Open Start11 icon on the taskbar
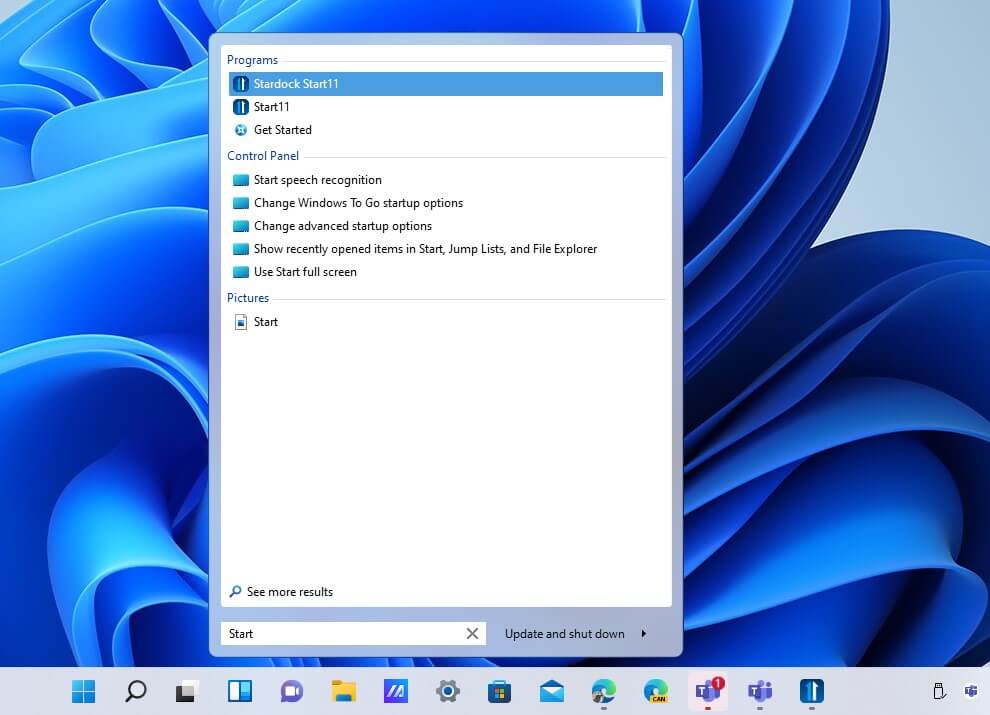The width and height of the screenshot is (990, 715). [812, 691]
